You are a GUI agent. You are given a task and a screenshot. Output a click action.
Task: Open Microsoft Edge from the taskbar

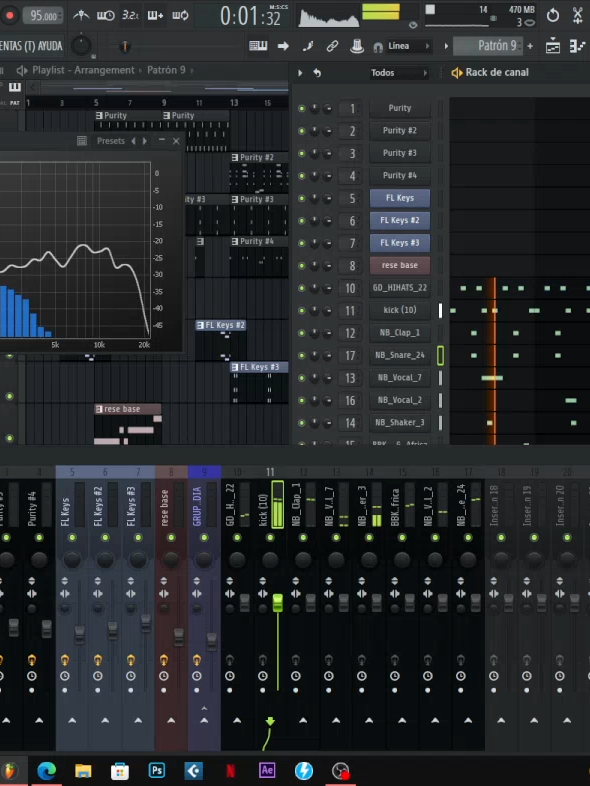click(x=47, y=771)
